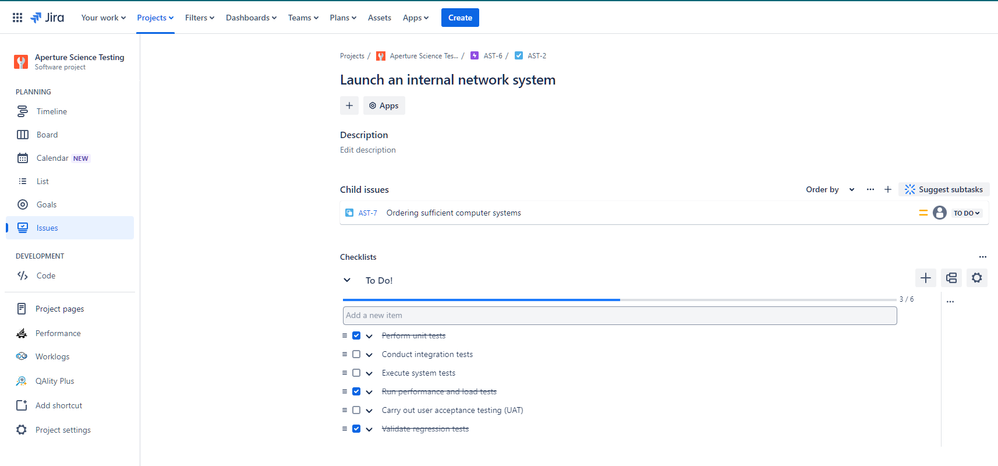Open the To Do! checklist ellipsis menu

(950, 302)
